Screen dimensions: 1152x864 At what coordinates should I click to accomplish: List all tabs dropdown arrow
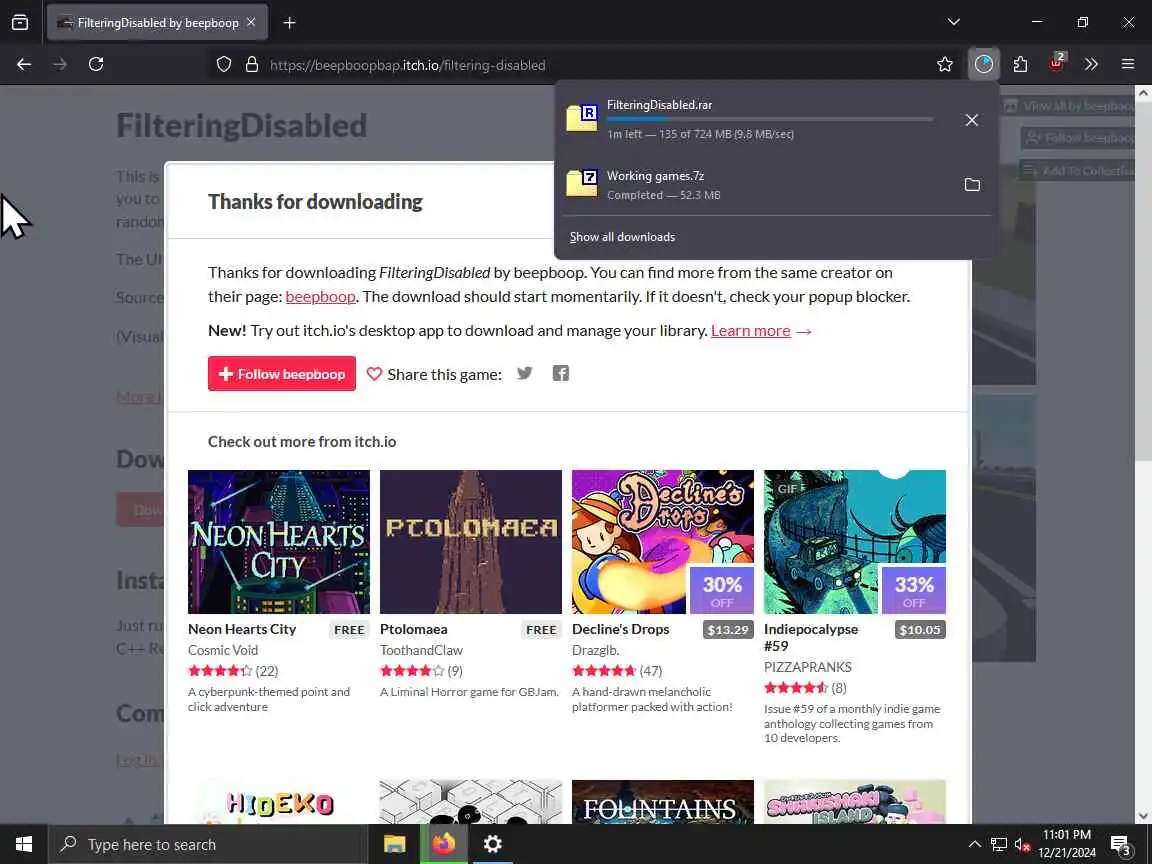point(954,22)
